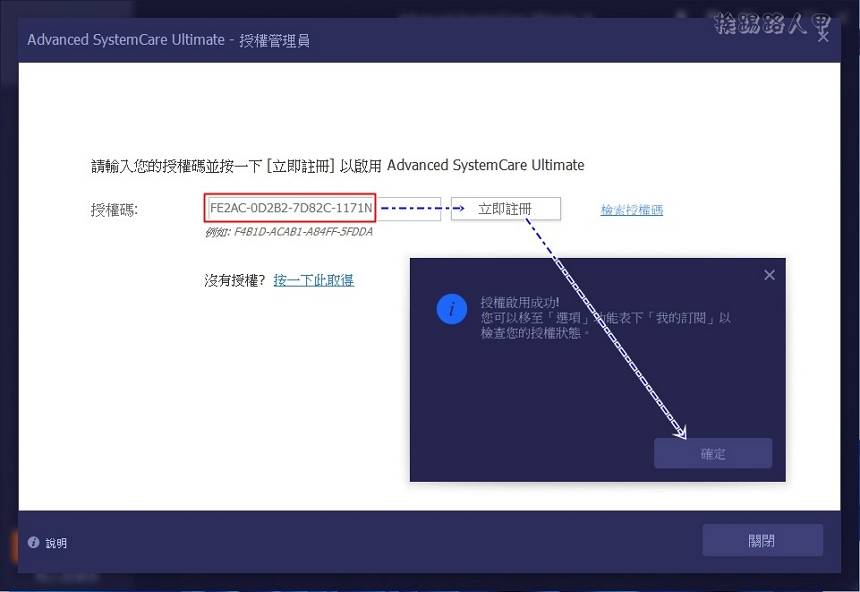The height and width of the screenshot is (592, 860).
Task: Click the 關閉 button at bottom
Action: pos(762,540)
